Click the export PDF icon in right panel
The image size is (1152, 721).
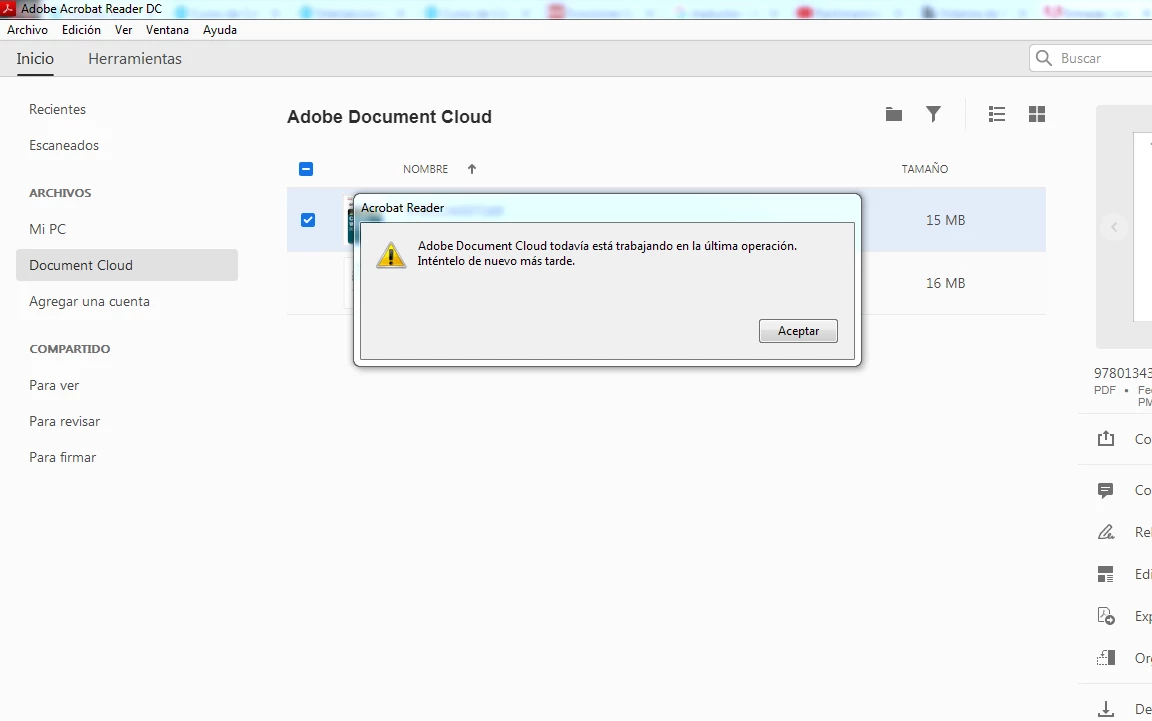pyautogui.click(x=1106, y=616)
